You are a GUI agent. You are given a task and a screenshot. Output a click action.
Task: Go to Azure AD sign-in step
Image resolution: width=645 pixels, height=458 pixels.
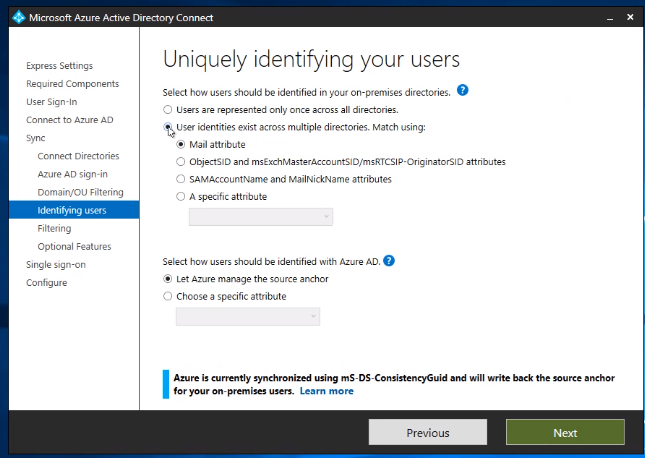(72, 174)
